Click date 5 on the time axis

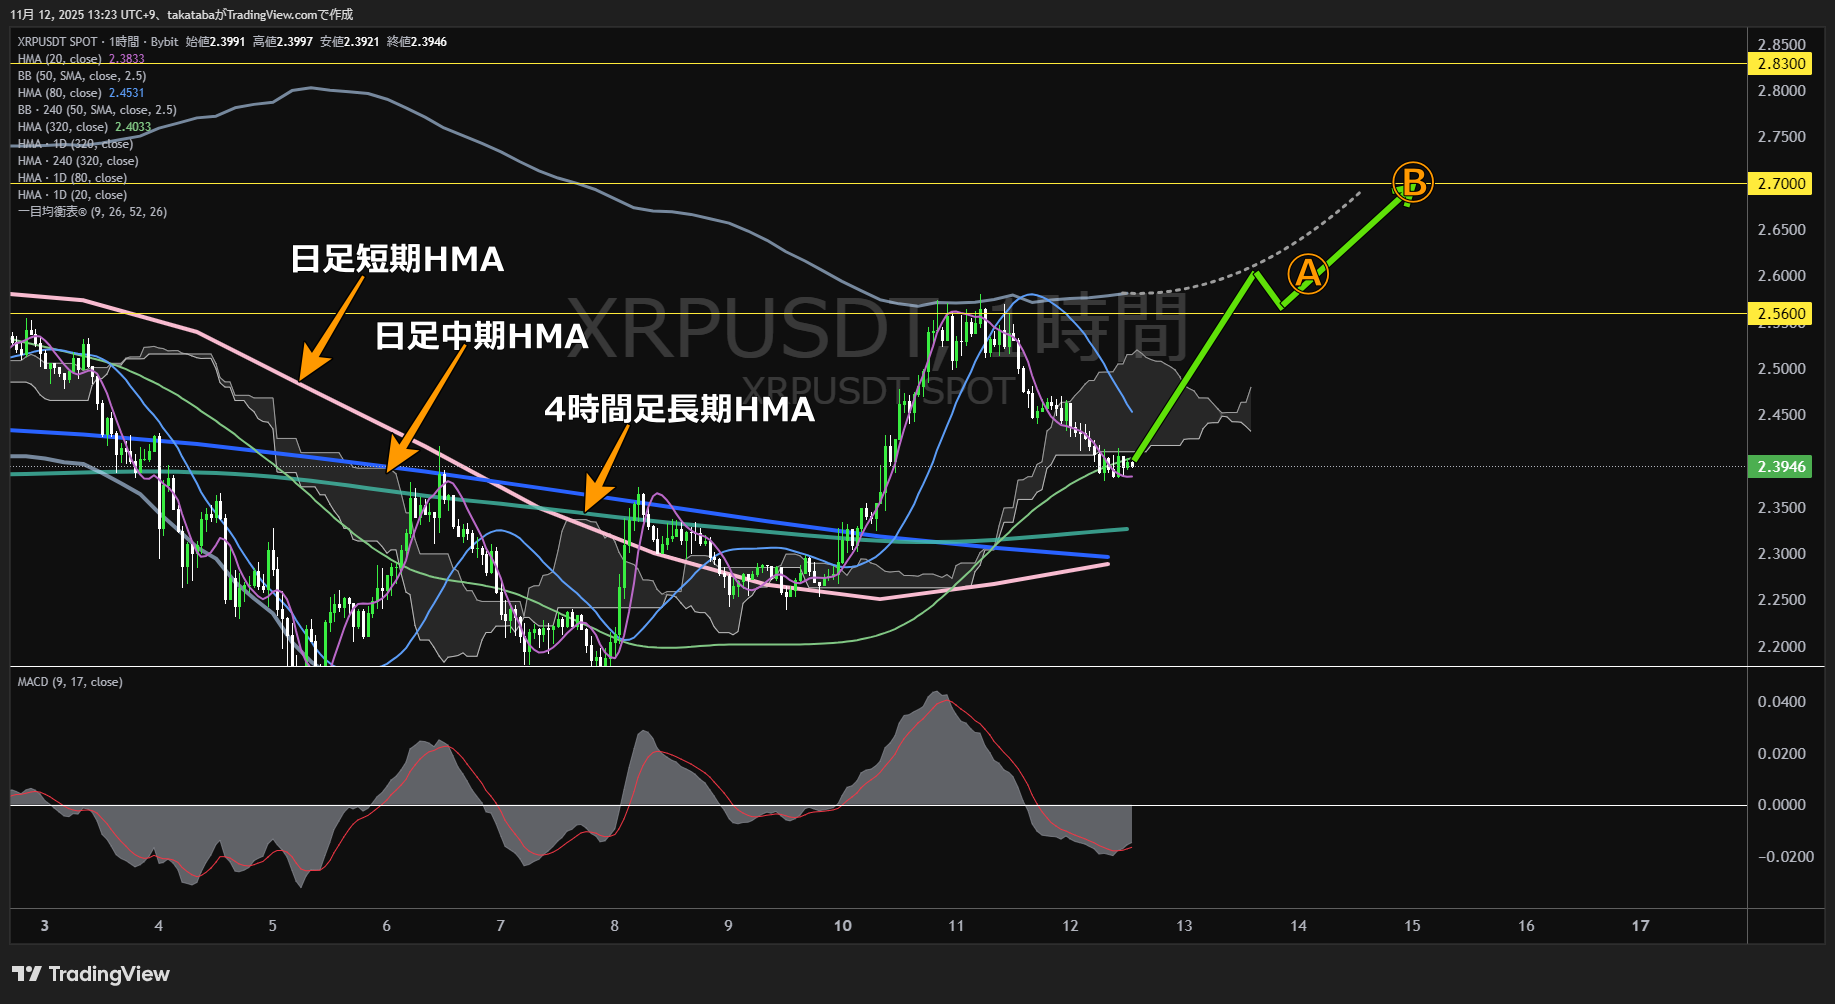click(x=272, y=926)
